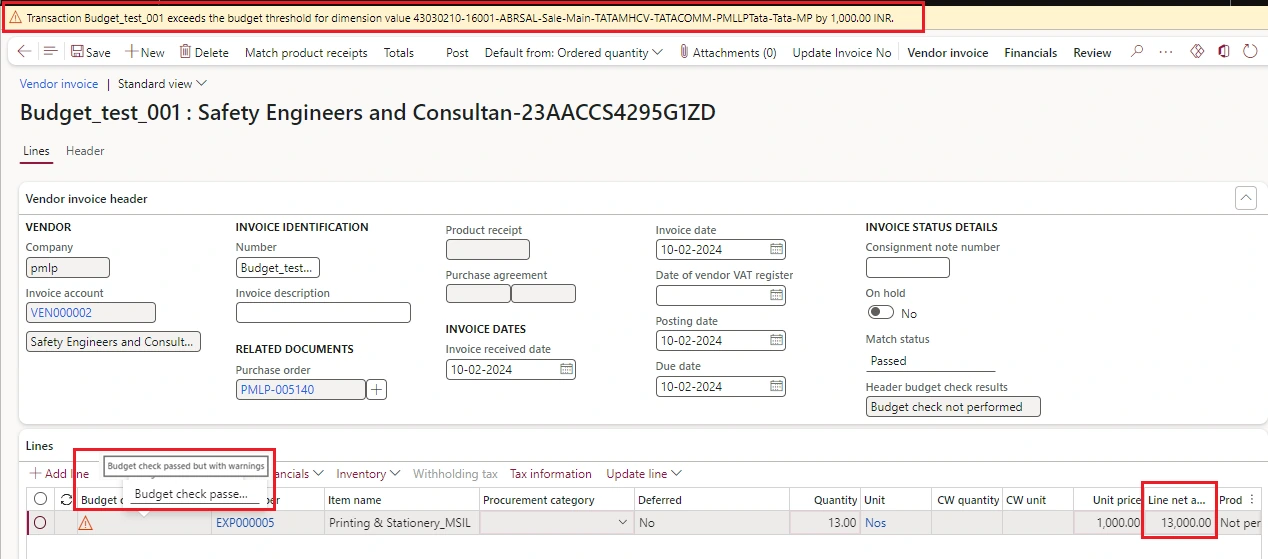Image resolution: width=1268 pixels, height=559 pixels.
Task: Switch to the Header tab
Action: tap(85, 151)
